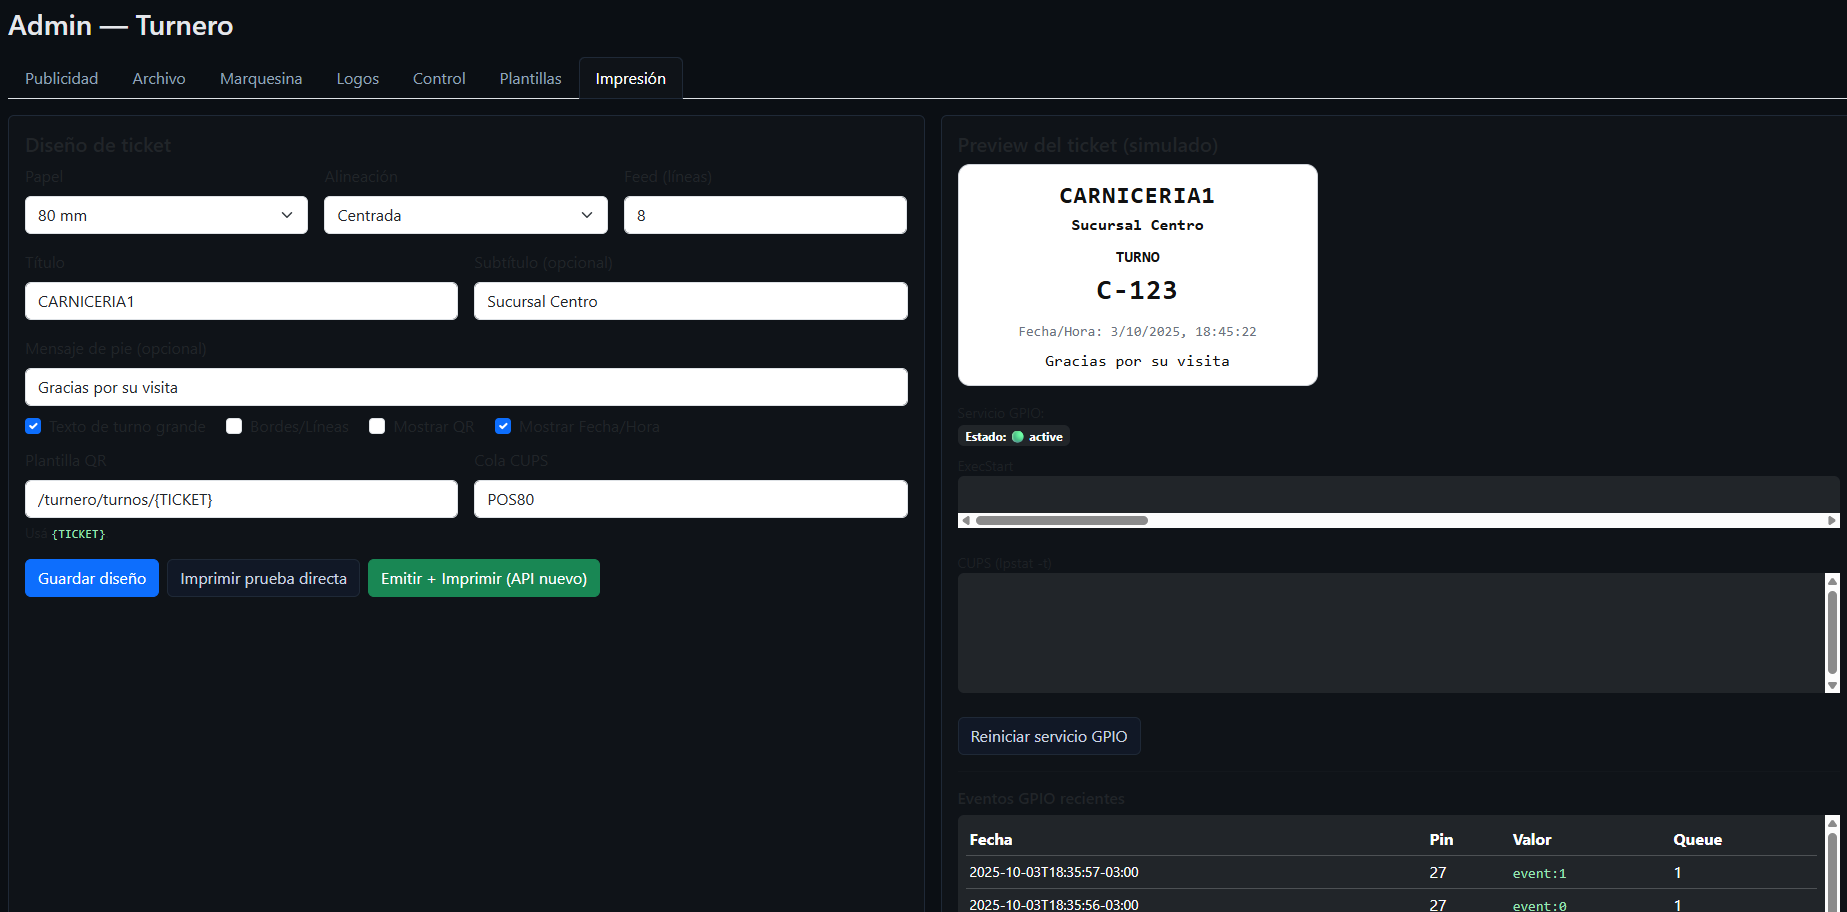Select the Control tab

(439, 79)
